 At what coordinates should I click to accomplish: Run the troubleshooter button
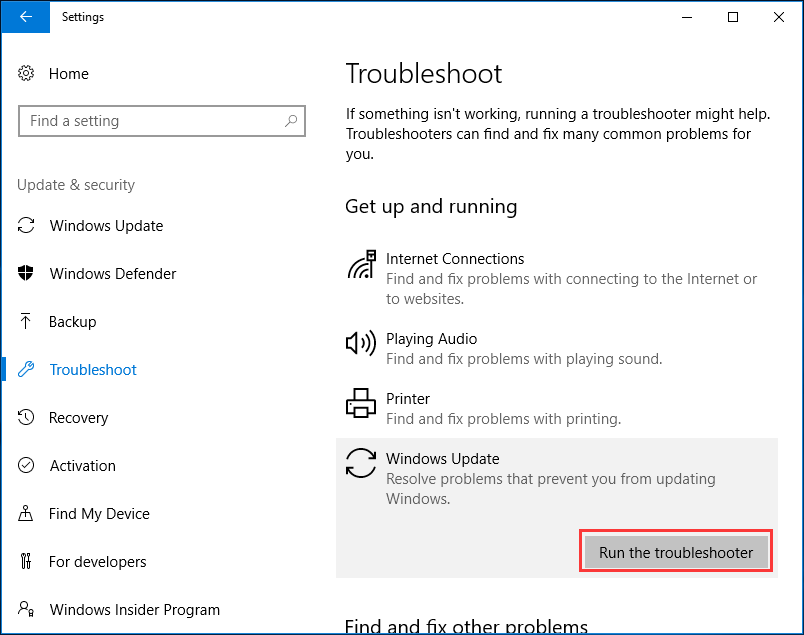coord(676,552)
